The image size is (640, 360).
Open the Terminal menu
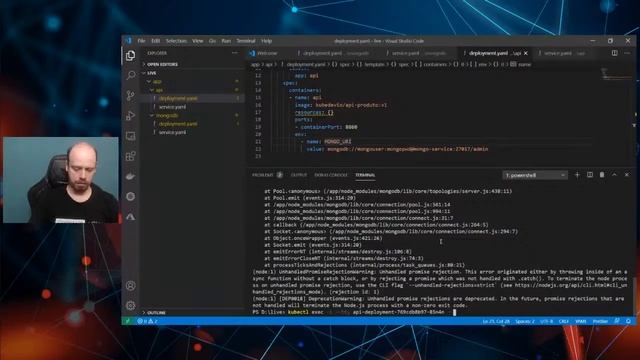(246, 41)
